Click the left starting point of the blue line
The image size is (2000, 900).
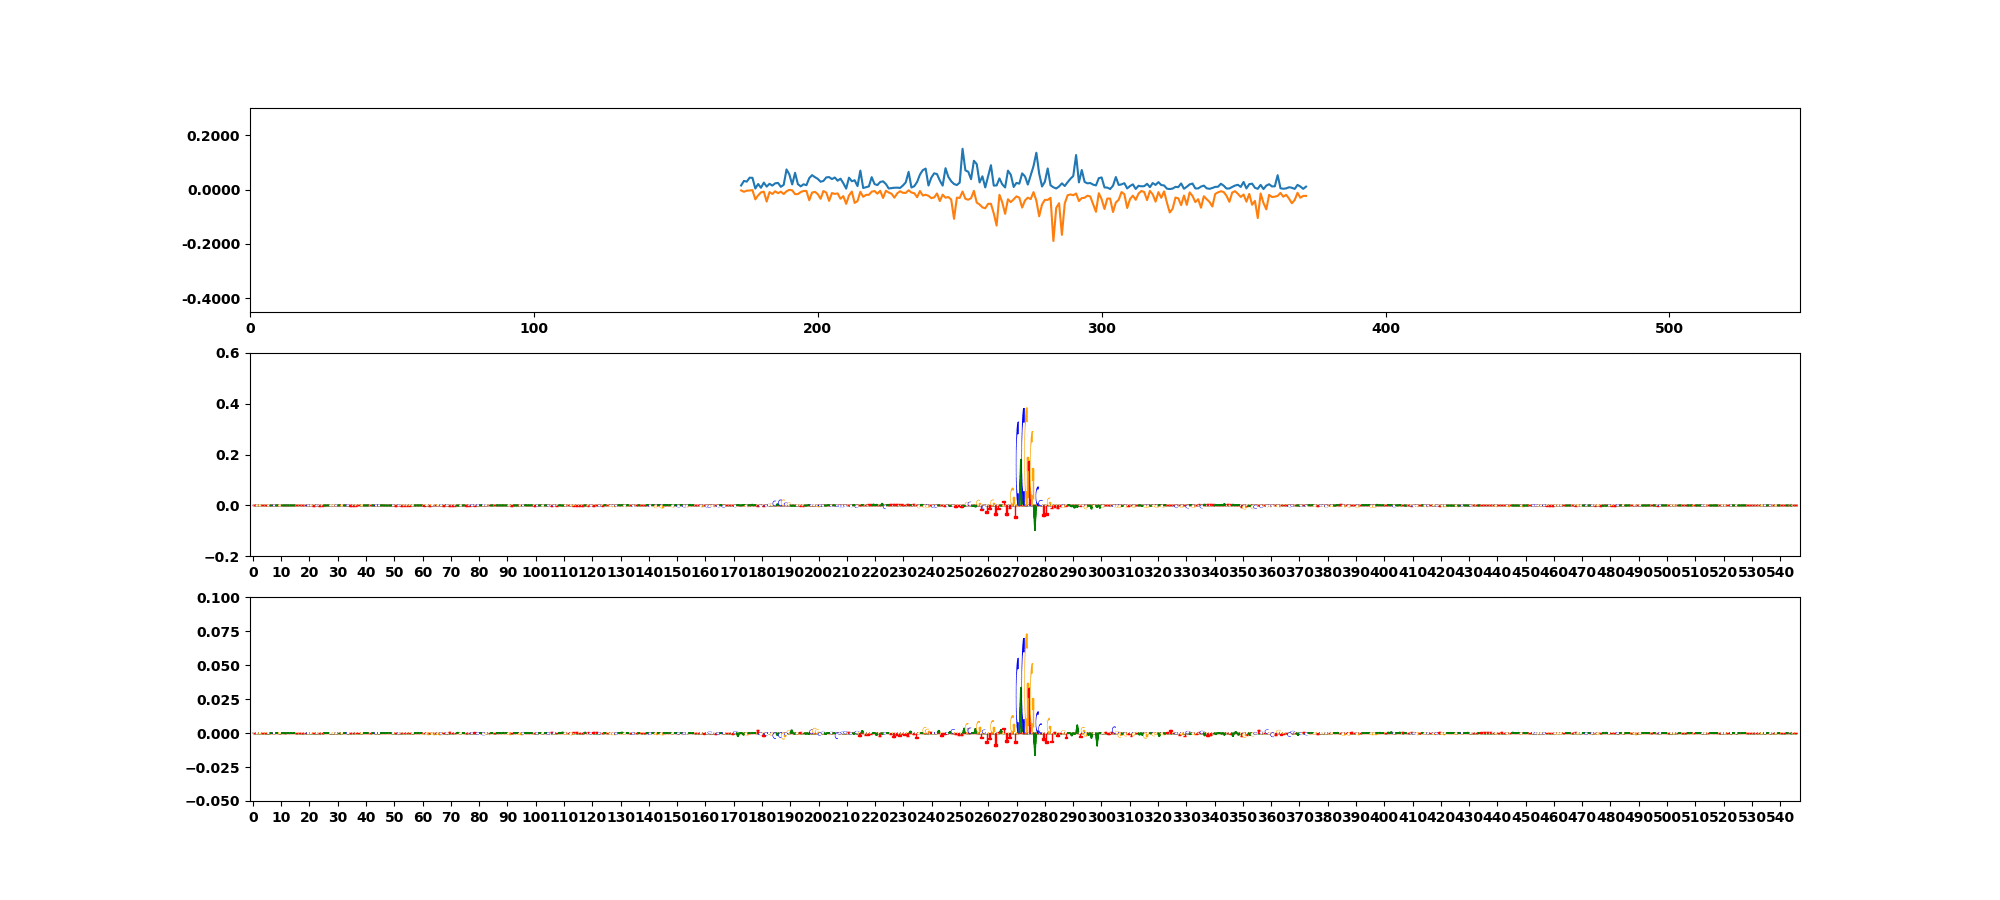[x=741, y=184]
